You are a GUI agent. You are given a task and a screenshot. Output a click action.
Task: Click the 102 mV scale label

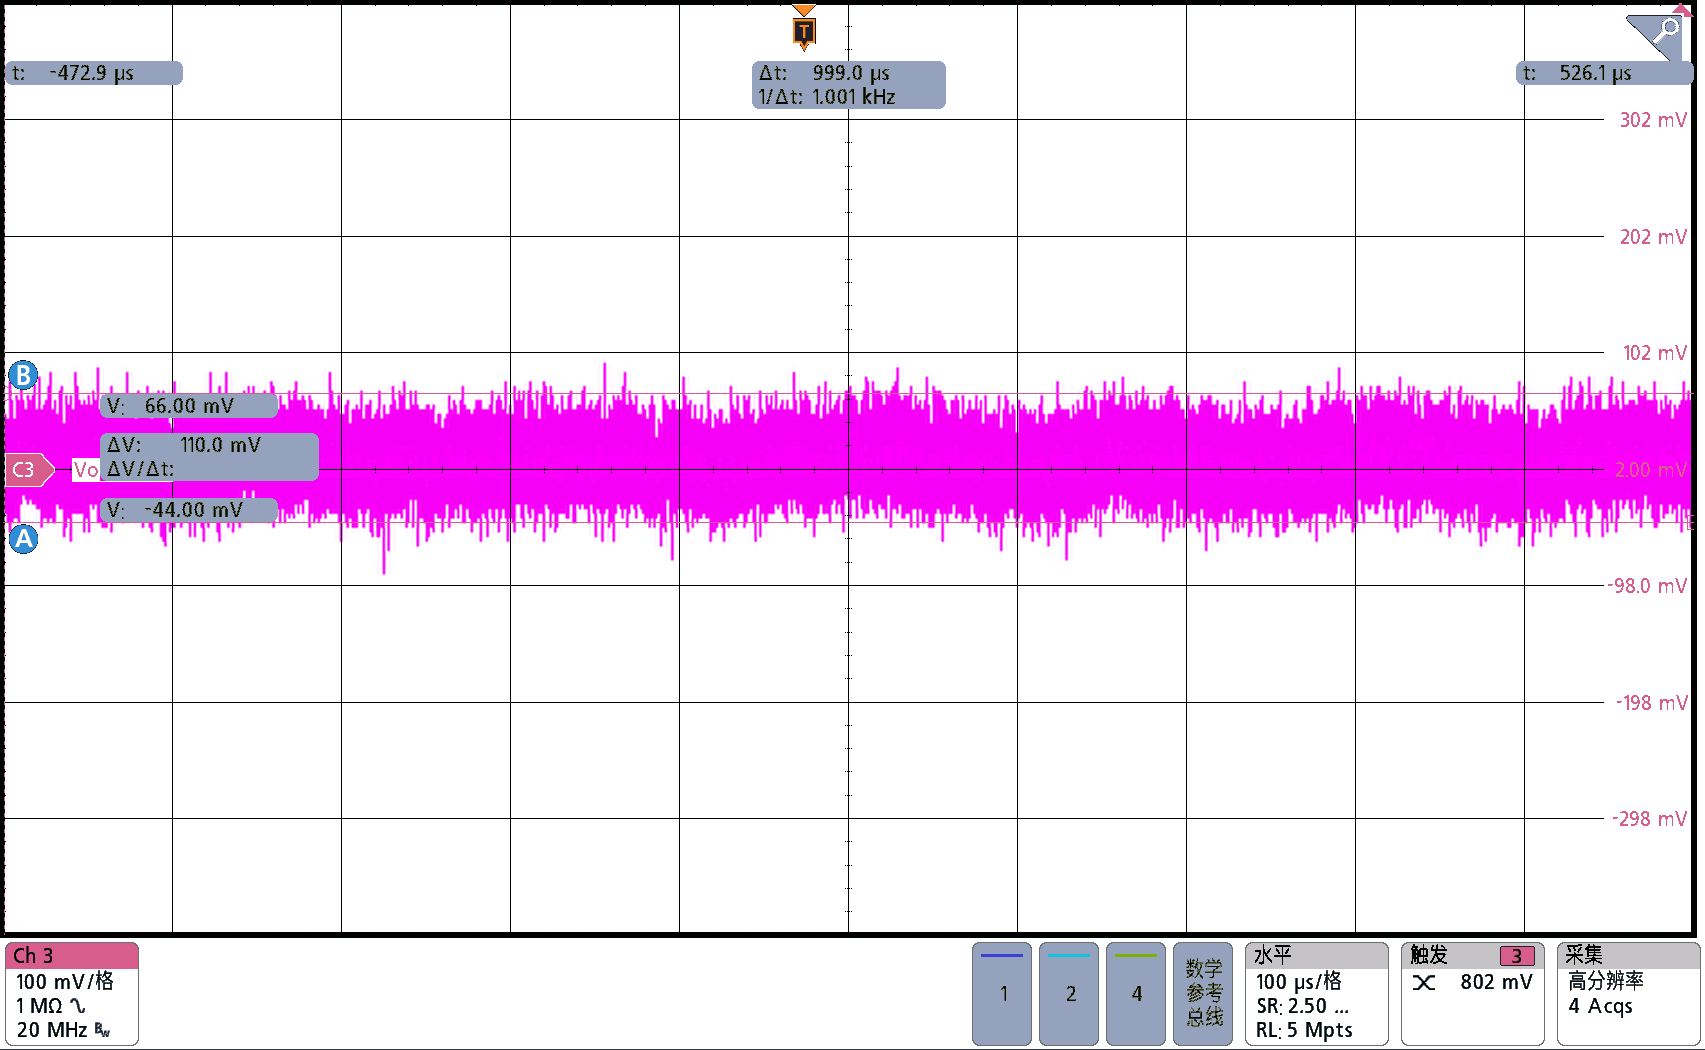click(1654, 353)
